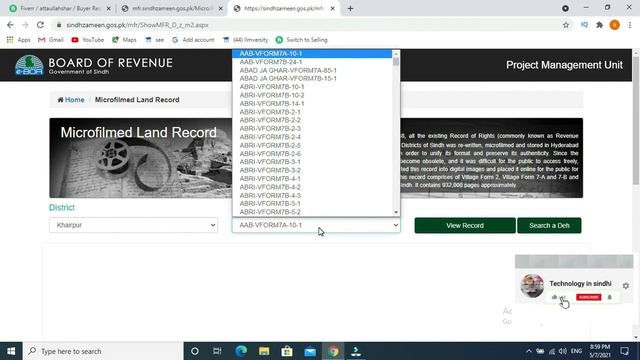This screenshot has height=360, width=640.
Task: Click the Search a Deh button
Action: tap(549, 225)
